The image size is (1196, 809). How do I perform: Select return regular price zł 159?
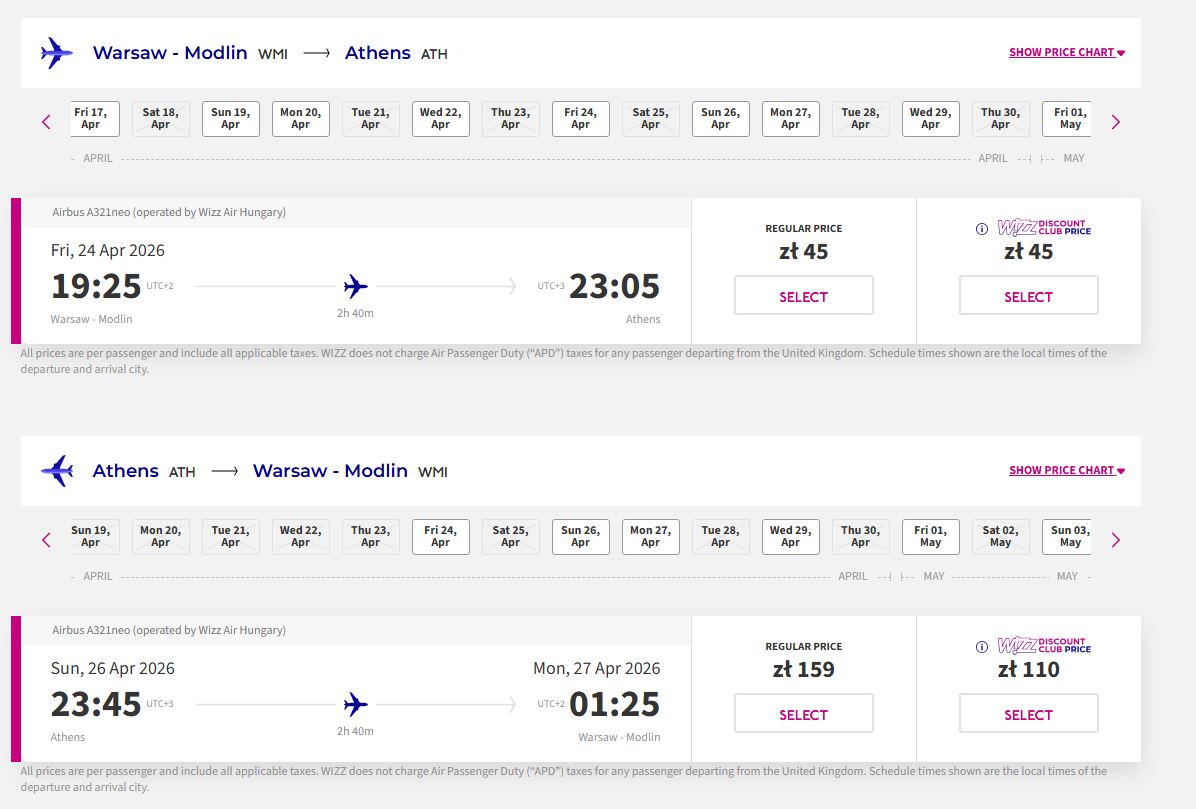(x=803, y=713)
